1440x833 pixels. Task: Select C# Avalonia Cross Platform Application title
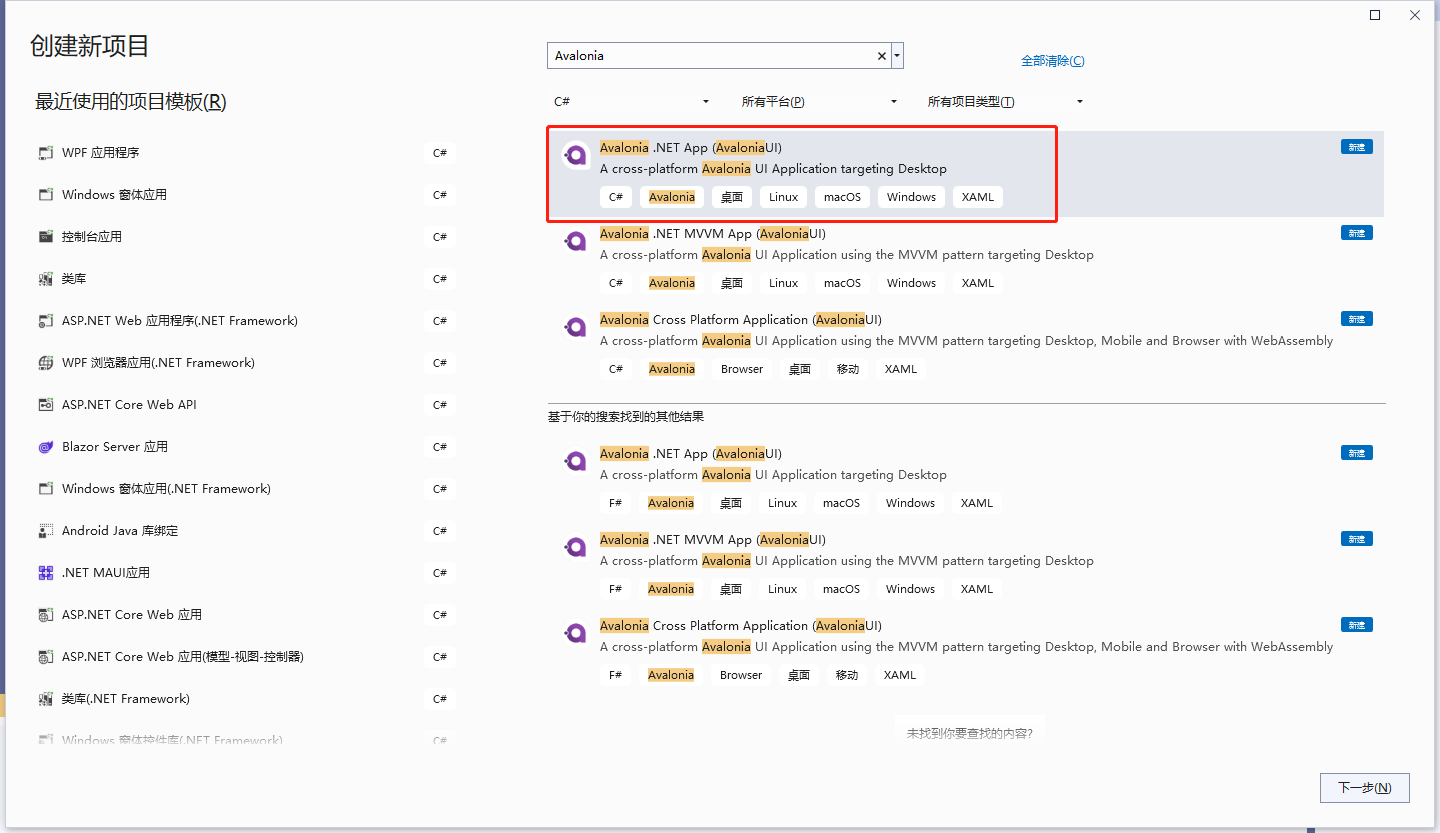pos(741,320)
